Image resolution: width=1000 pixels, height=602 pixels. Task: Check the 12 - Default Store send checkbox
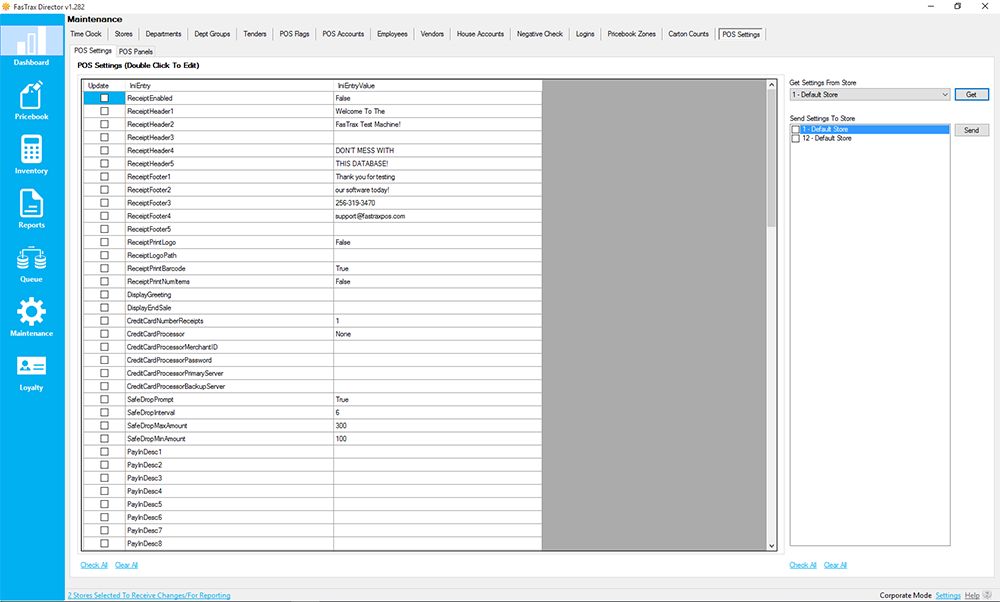point(795,138)
